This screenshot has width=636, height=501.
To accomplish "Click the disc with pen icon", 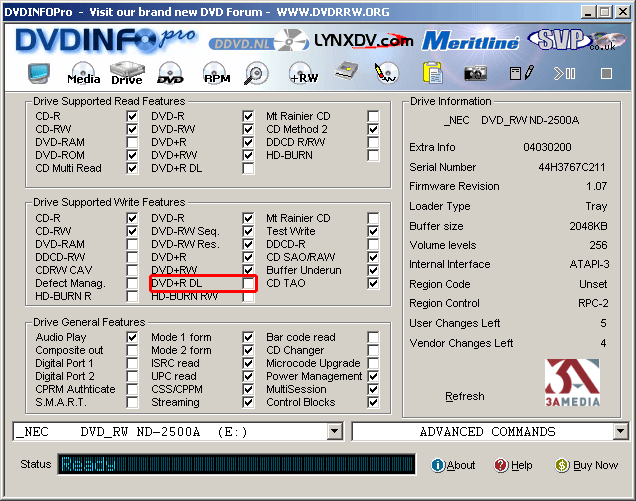I will pos(386,73).
